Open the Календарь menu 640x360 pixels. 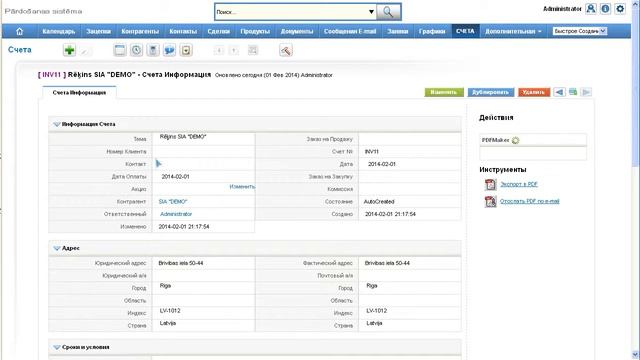tap(59, 31)
